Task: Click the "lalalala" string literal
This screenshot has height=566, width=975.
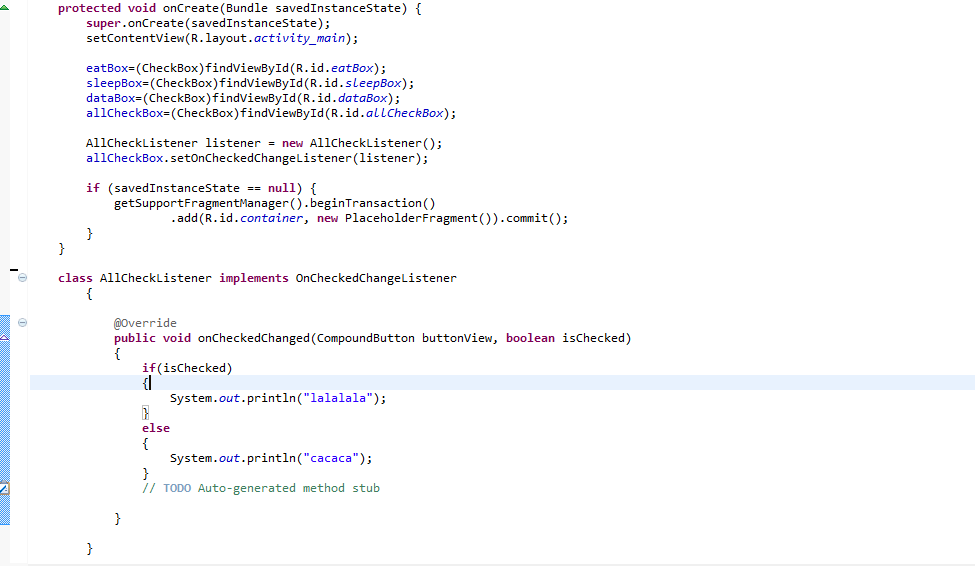Action: [338, 398]
